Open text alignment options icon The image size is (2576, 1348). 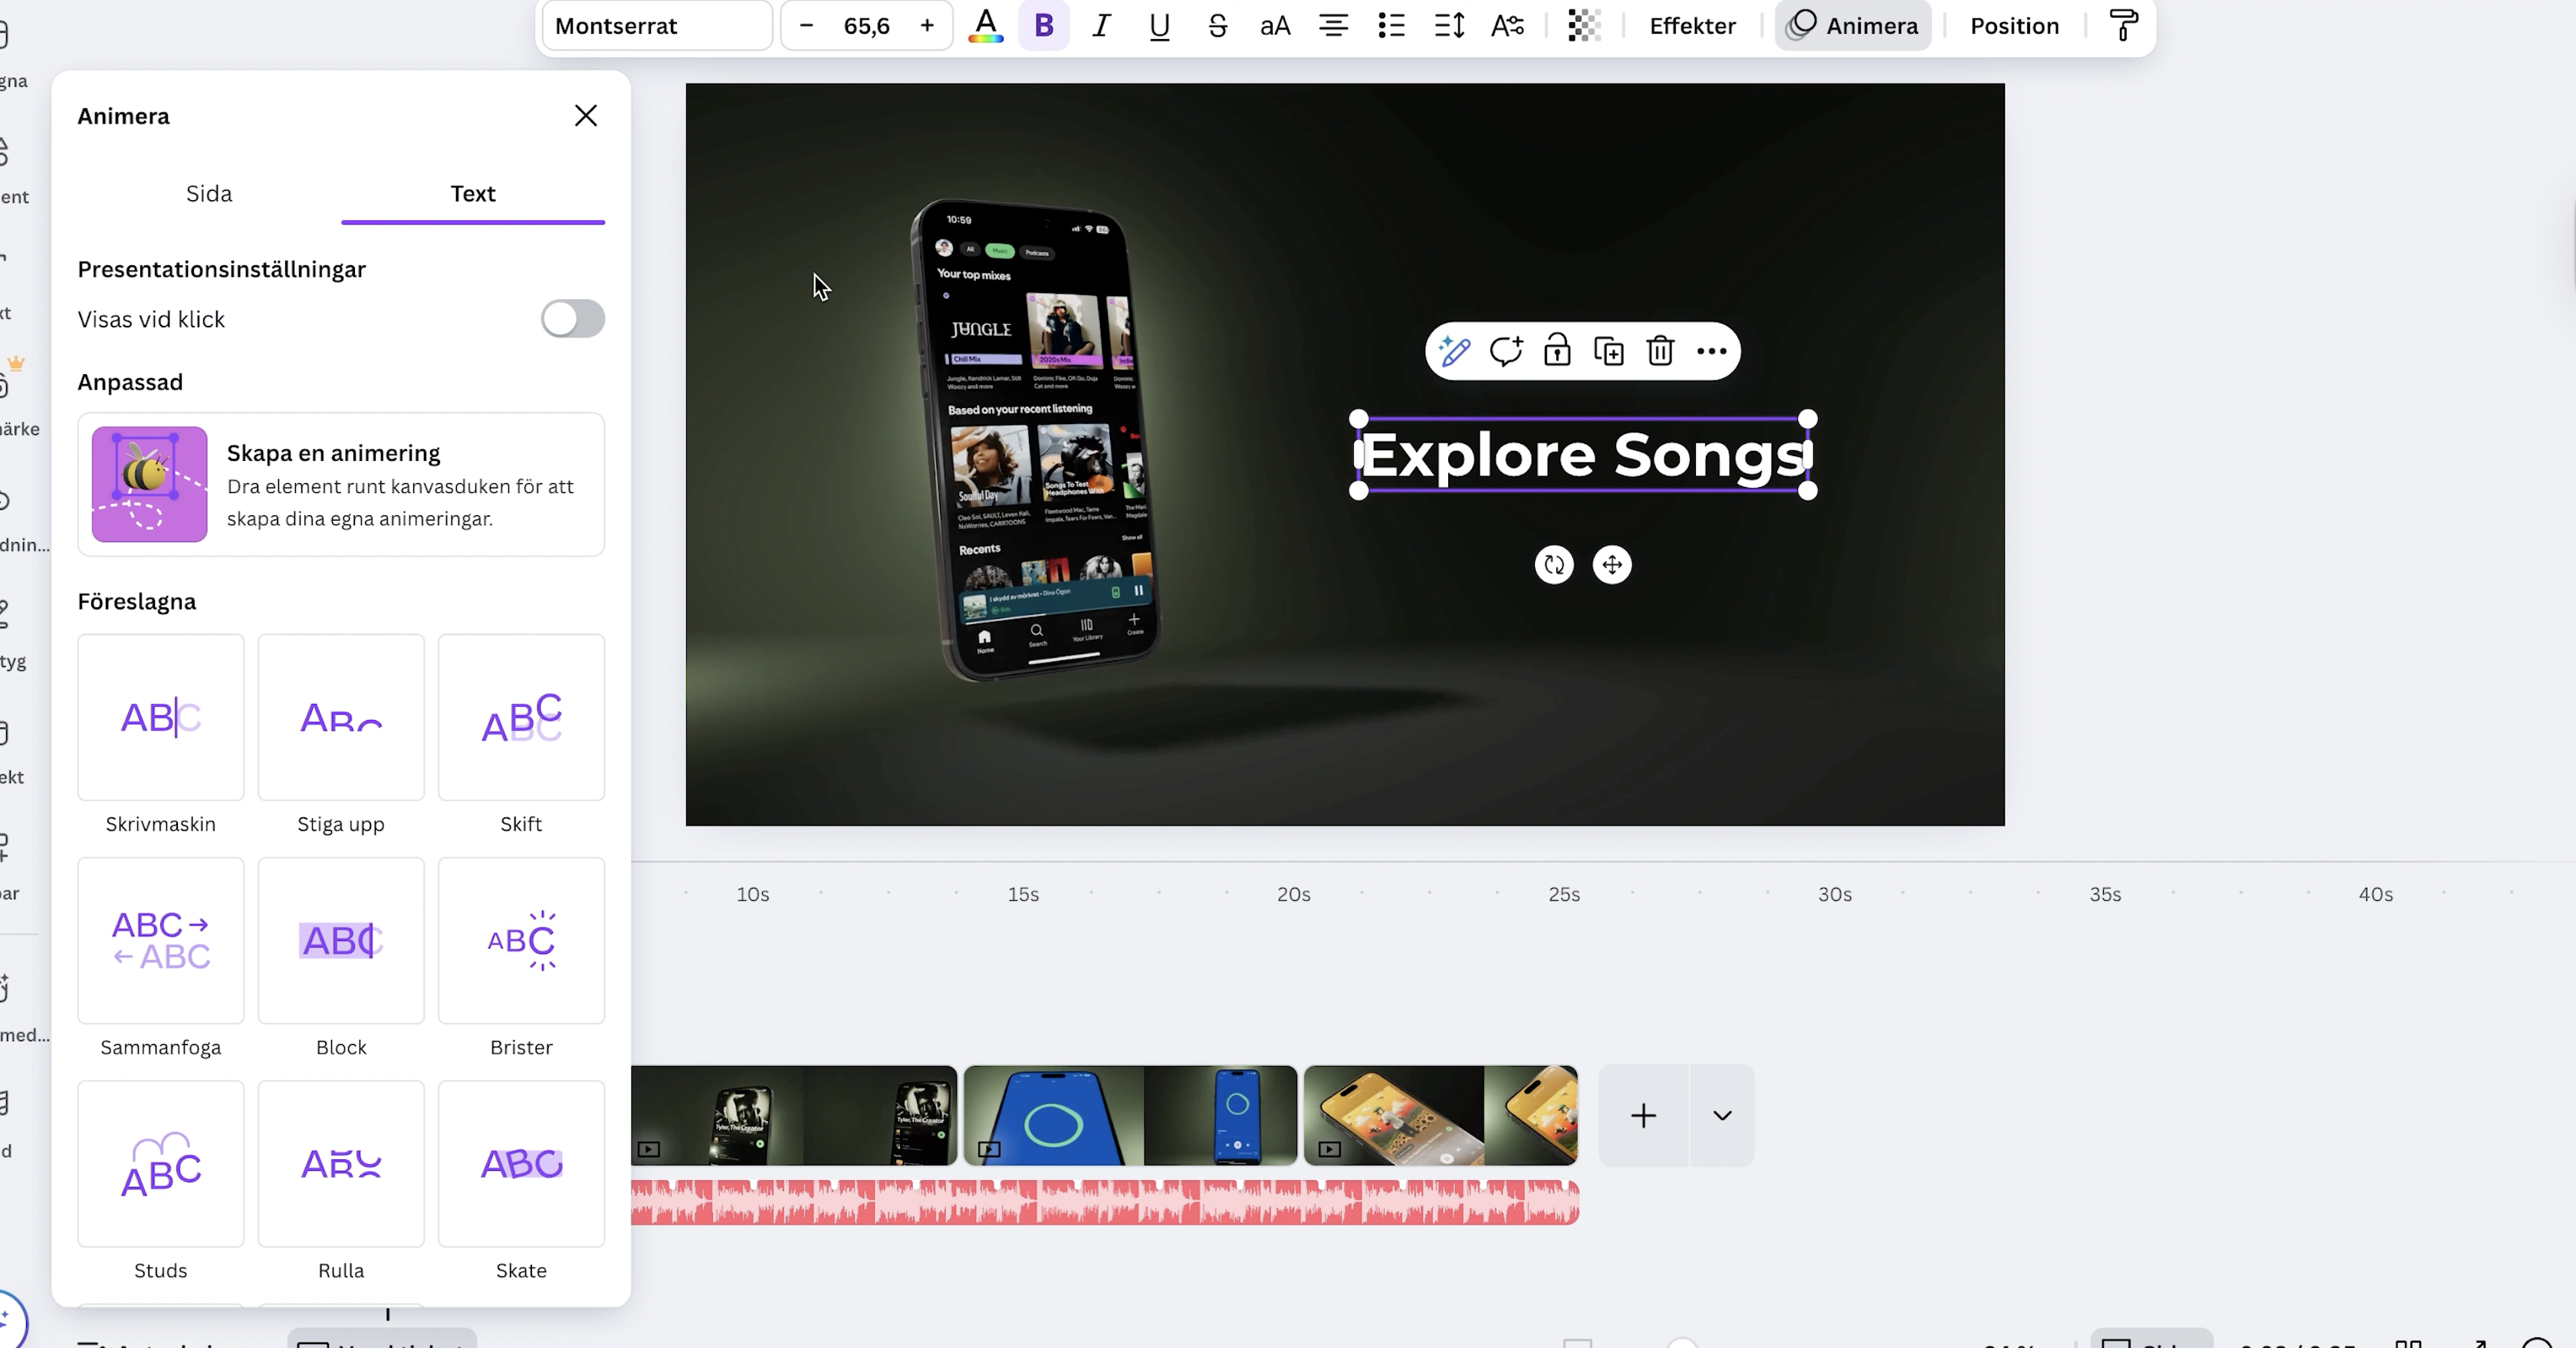1333,26
